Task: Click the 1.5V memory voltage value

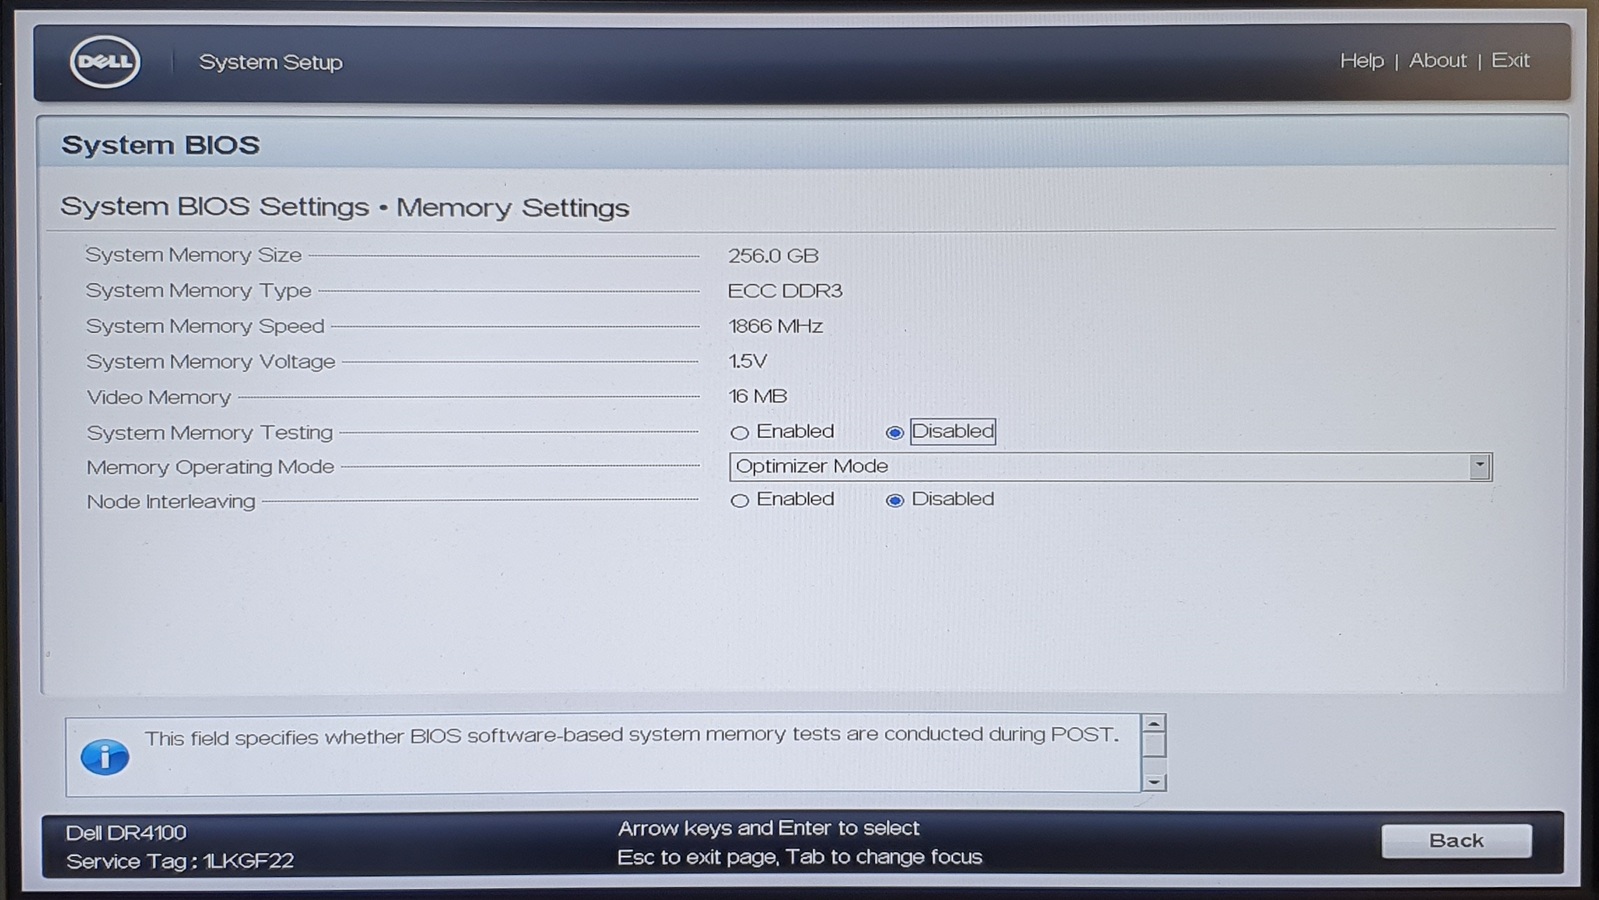Action: (x=747, y=361)
